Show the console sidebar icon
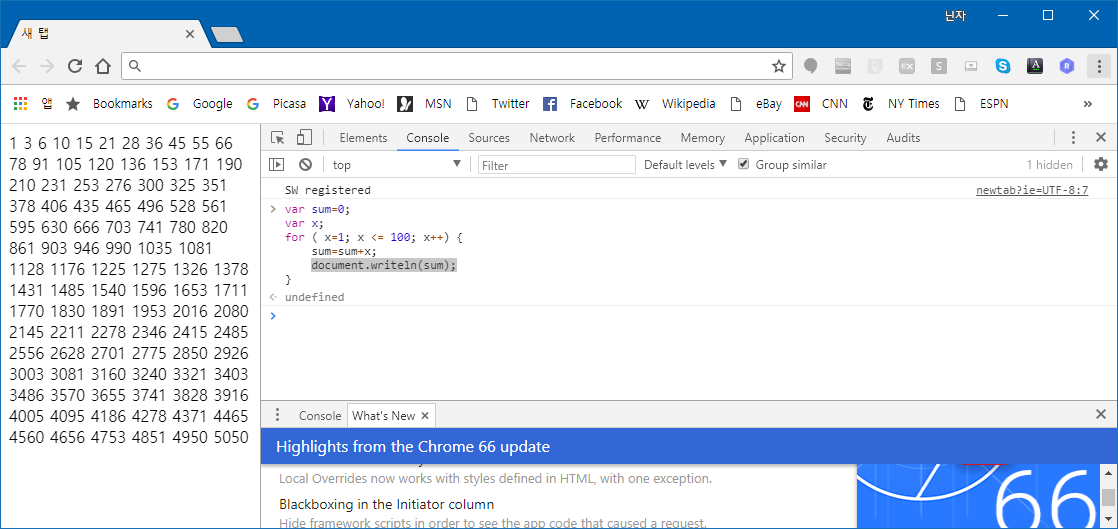Image resolution: width=1118 pixels, height=529 pixels. [x=277, y=165]
